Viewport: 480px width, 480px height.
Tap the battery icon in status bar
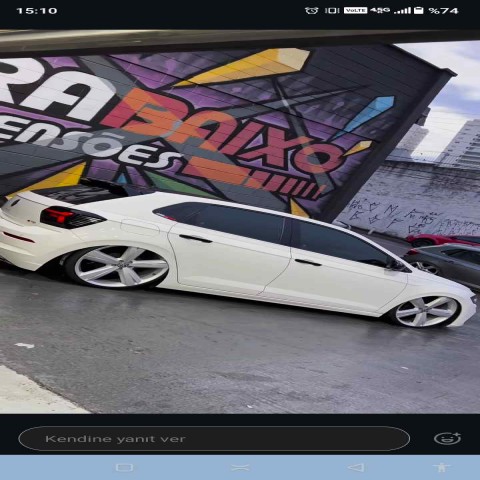point(418,11)
